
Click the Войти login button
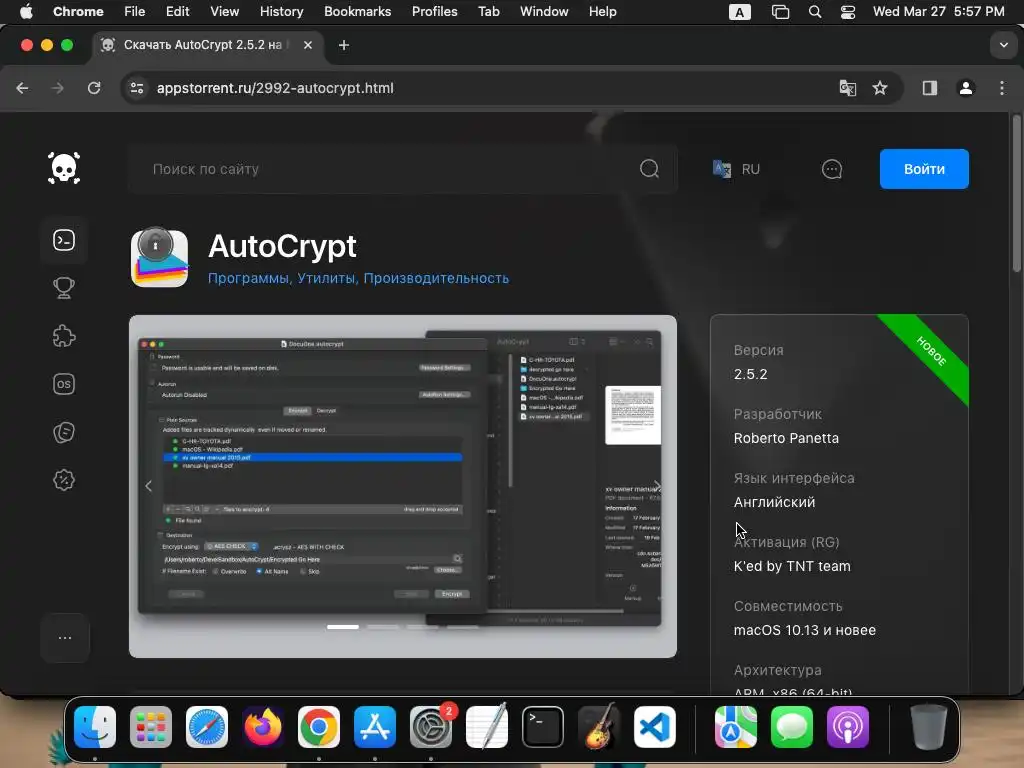click(924, 169)
